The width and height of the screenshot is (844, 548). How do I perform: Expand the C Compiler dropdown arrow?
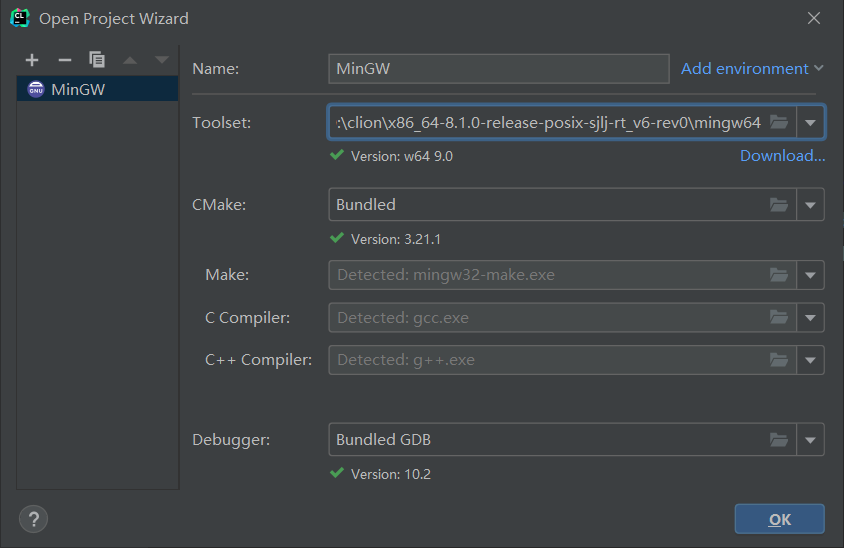pyautogui.click(x=810, y=318)
